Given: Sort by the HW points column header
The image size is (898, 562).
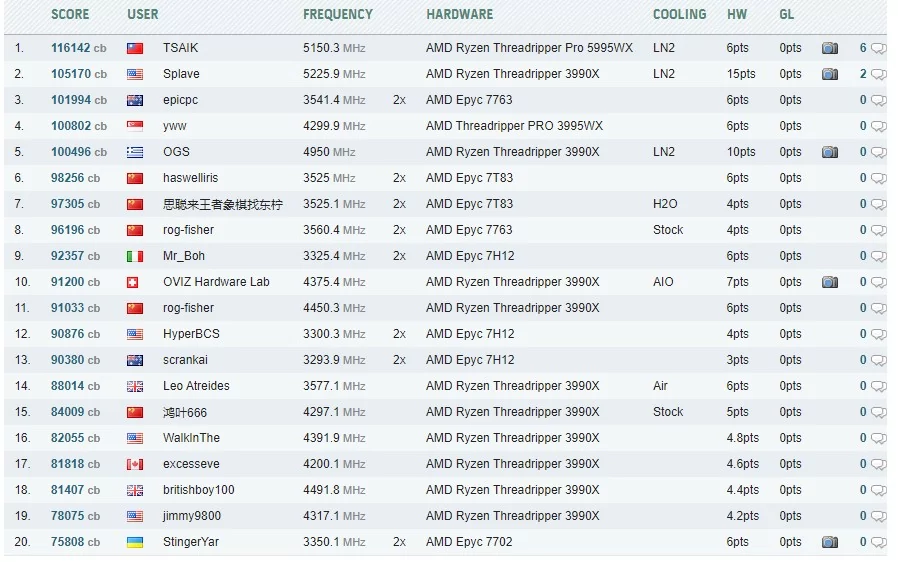Looking at the screenshot, I should click(x=737, y=14).
